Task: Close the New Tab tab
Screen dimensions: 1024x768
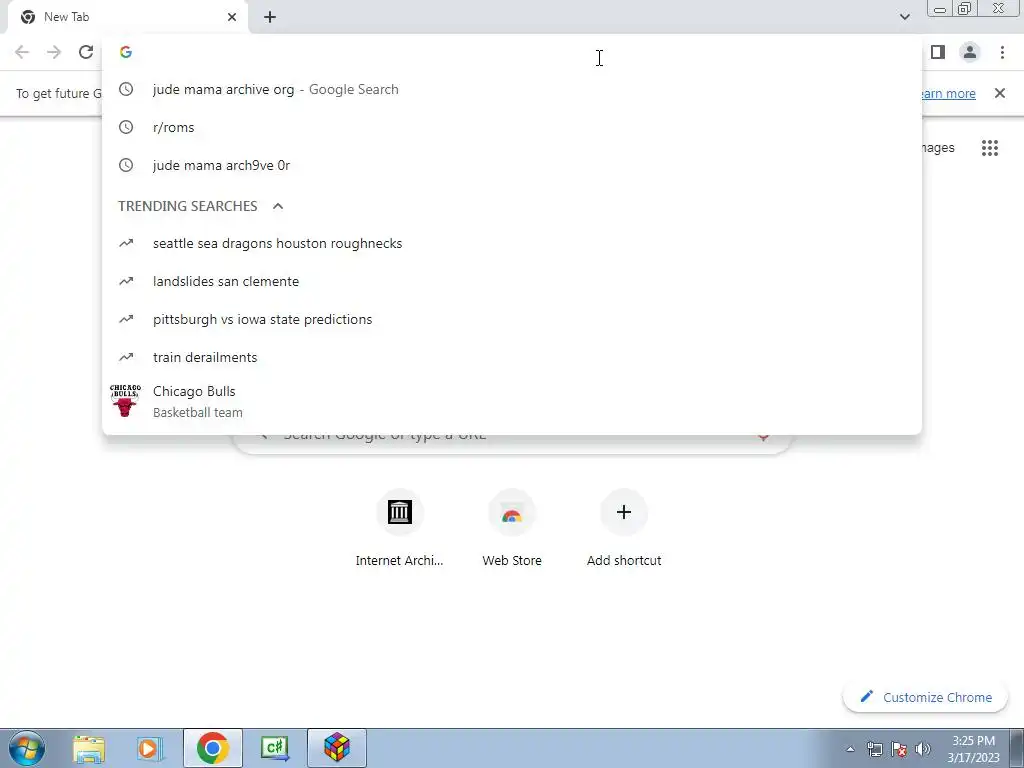Action: [232, 17]
